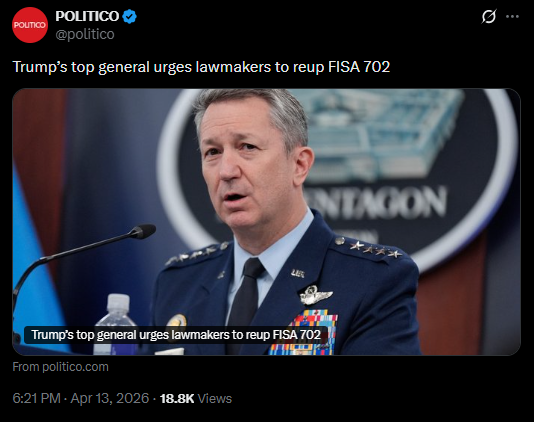Click the POLITICO display name
This screenshot has height=422, width=534.
(87, 16)
